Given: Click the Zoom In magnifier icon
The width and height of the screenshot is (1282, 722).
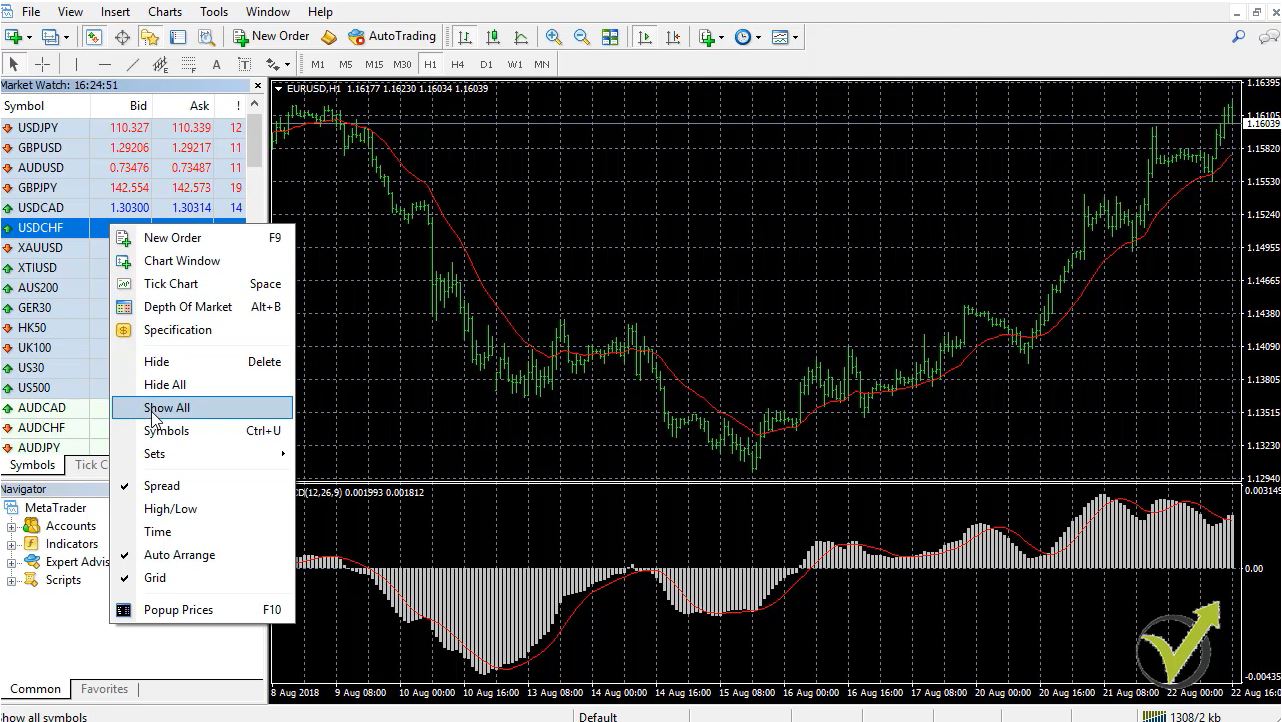Looking at the screenshot, I should point(553,37).
